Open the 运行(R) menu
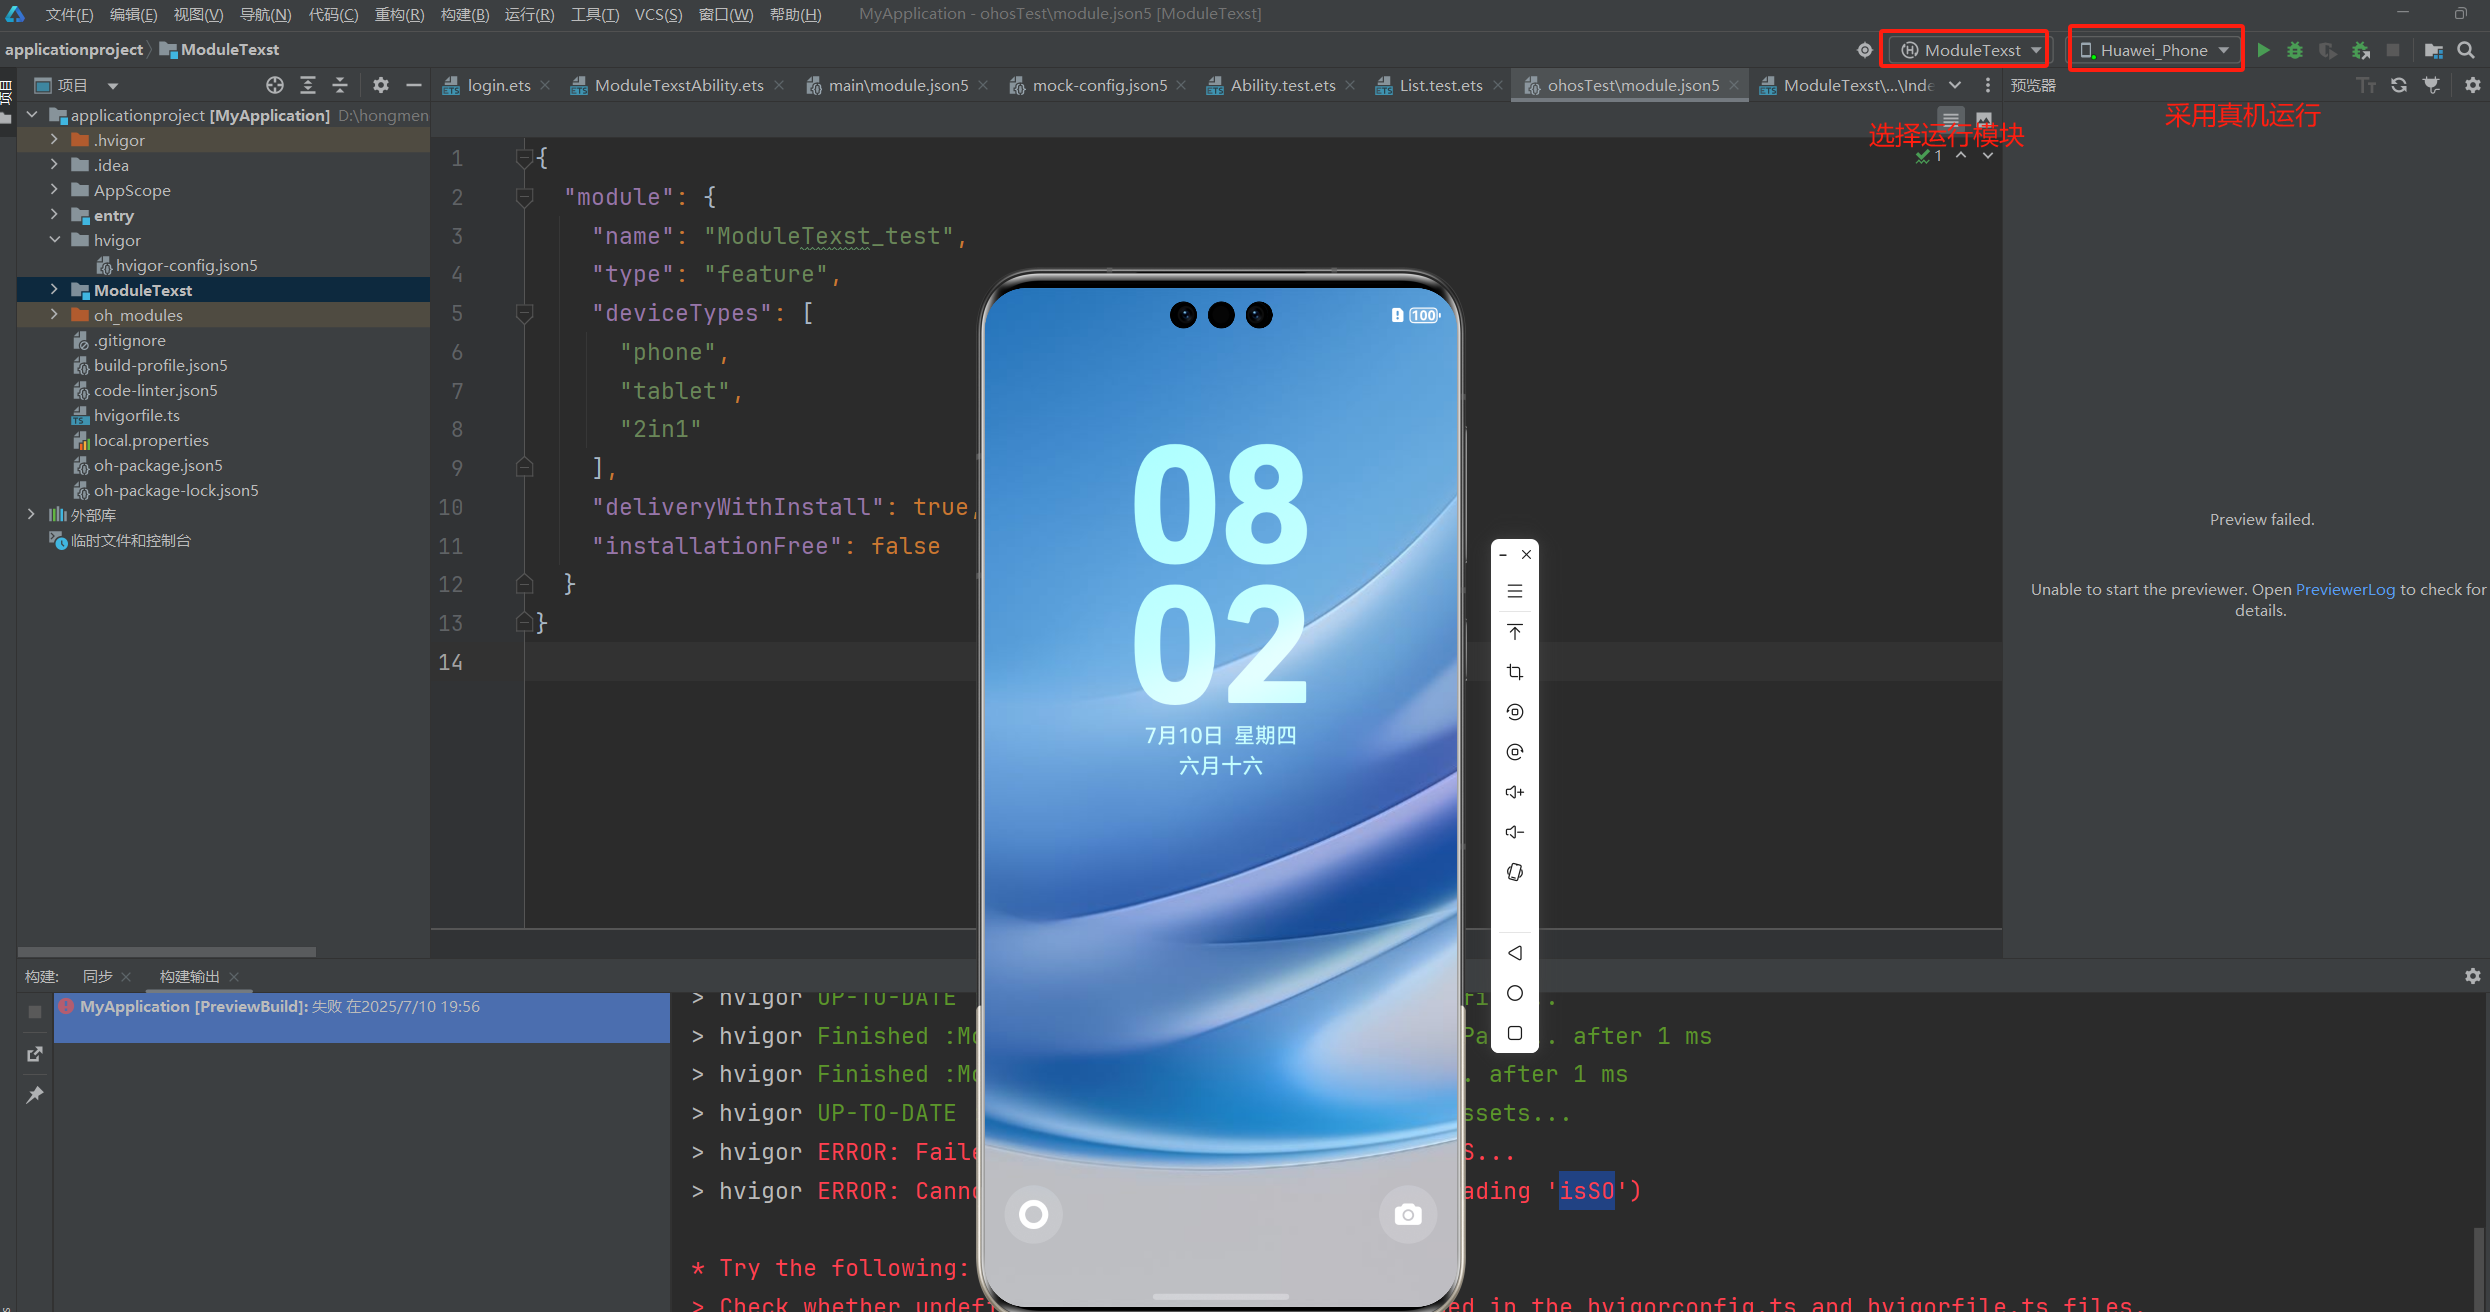The image size is (2490, 1312). tap(529, 14)
